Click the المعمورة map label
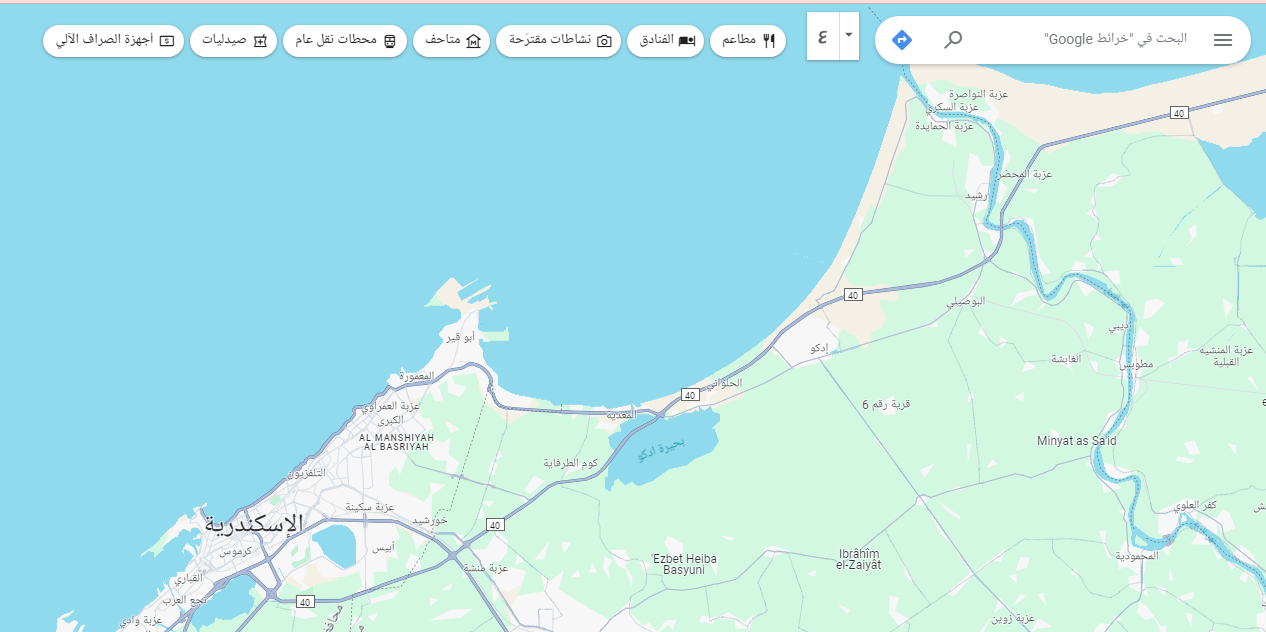 (419, 377)
